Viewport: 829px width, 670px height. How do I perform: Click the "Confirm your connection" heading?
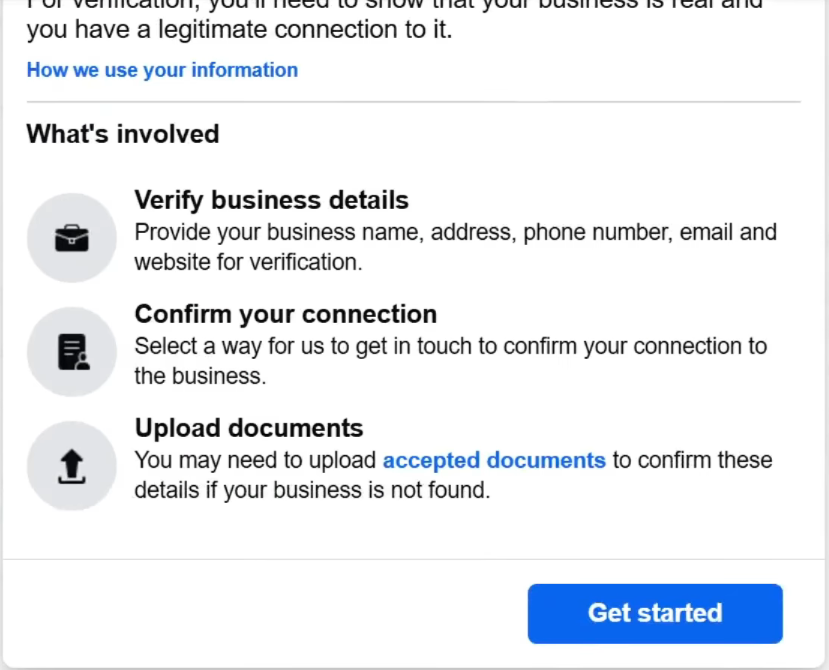point(285,314)
